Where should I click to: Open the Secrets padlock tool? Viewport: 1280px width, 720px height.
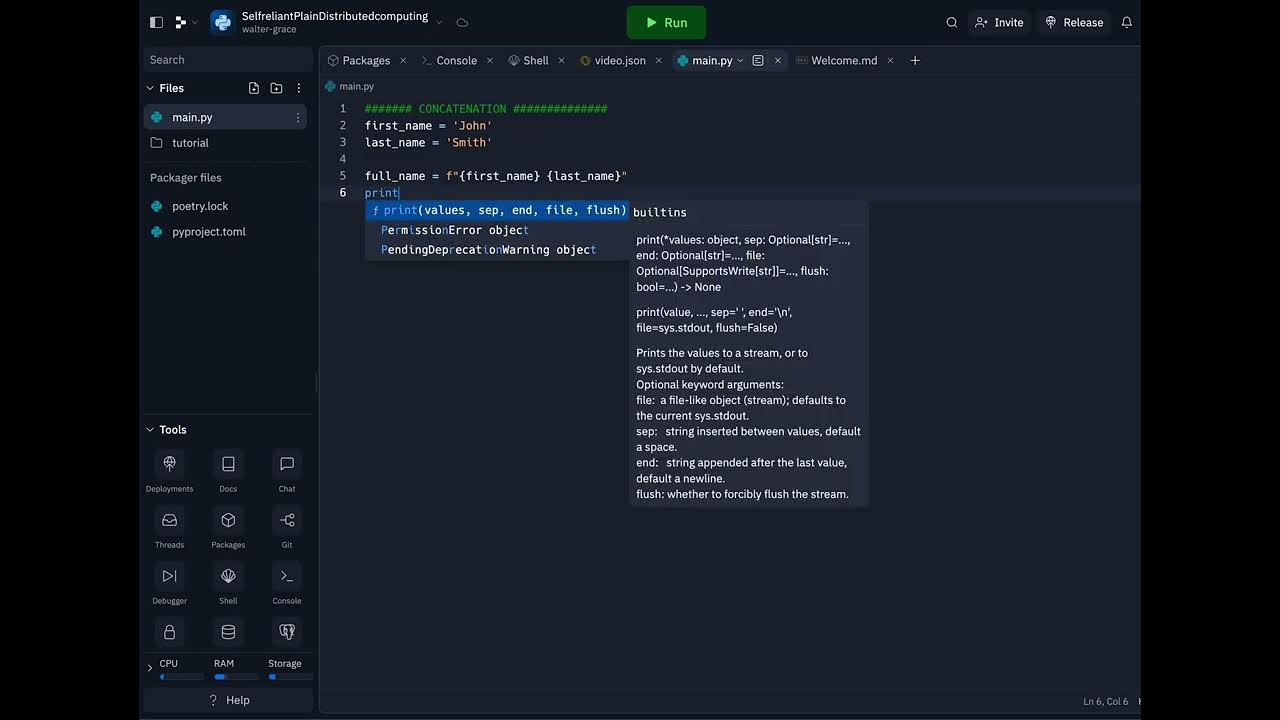169,632
